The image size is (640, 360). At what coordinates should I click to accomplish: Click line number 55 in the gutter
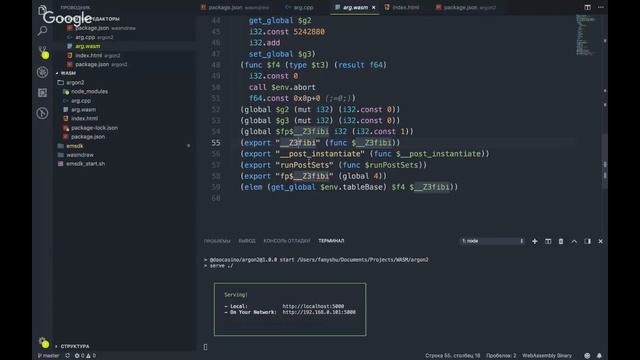click(x=216, y=143)
